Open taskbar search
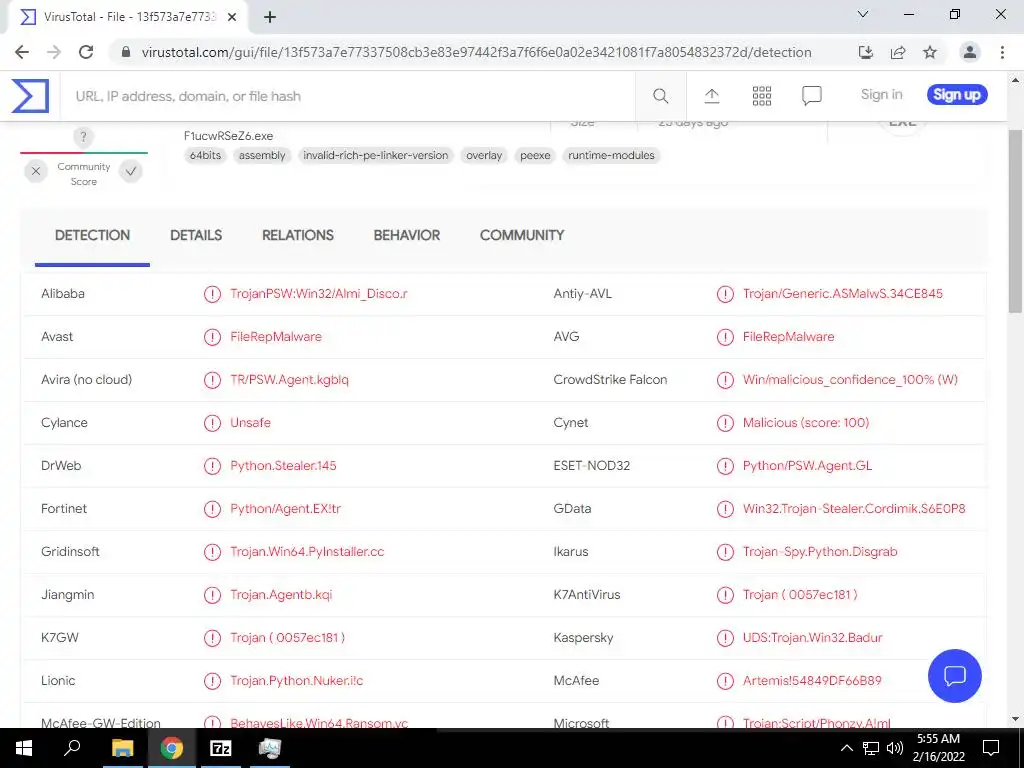The image size is (1024, 768). coord(72,748)
